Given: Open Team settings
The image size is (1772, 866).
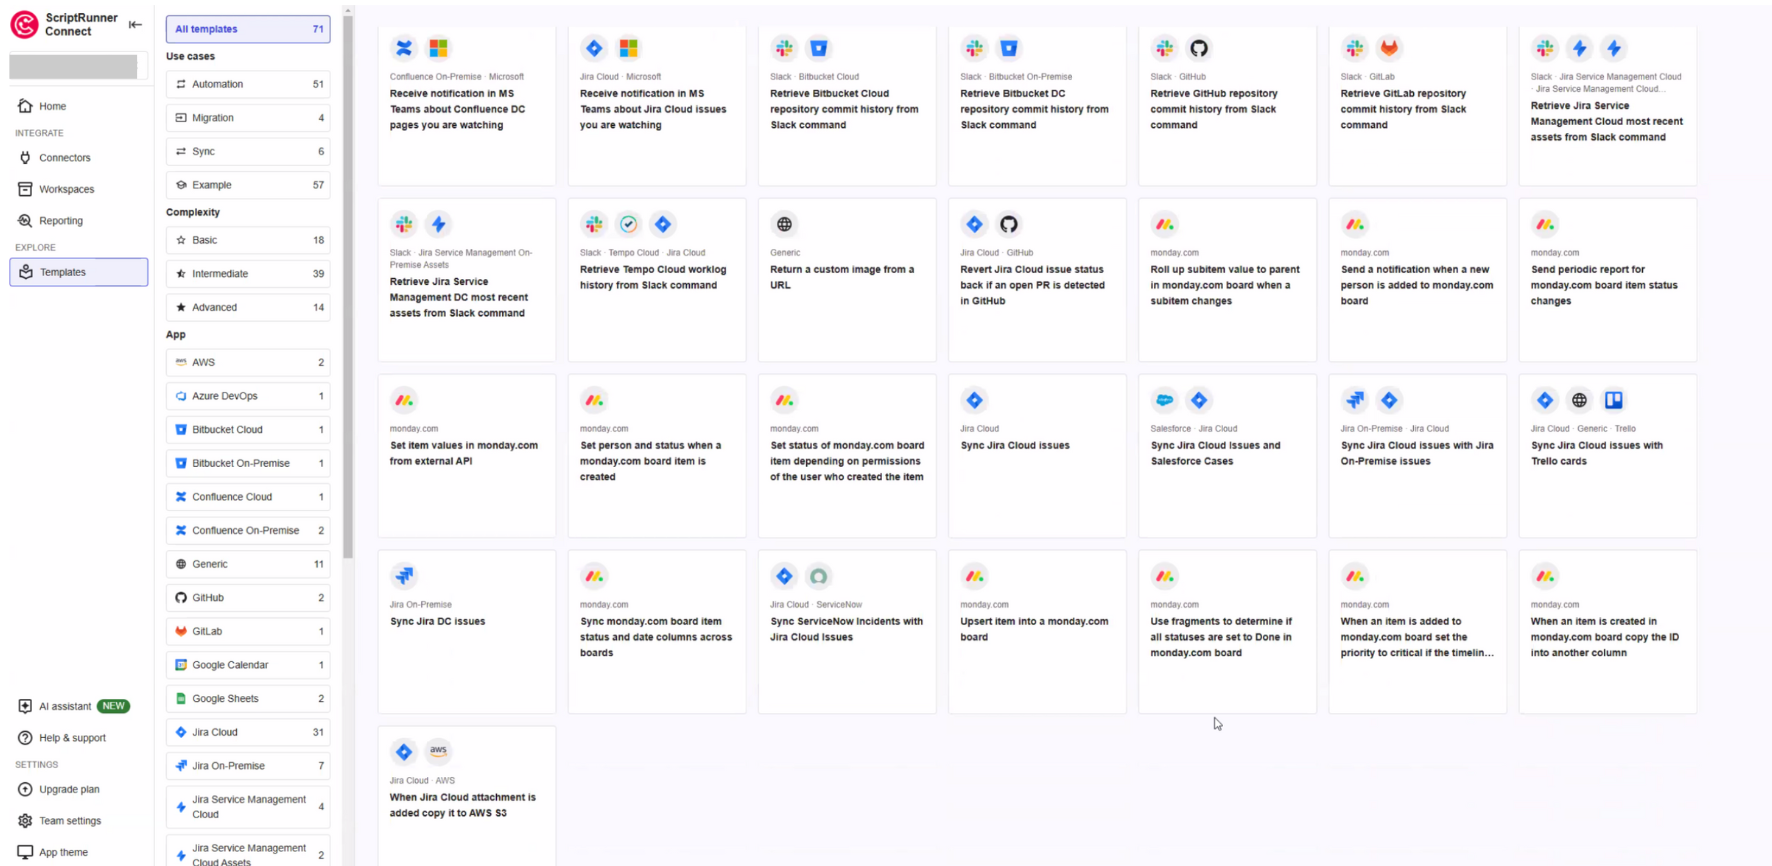Looking at the screenshot, I should click(x=70, y=821).
